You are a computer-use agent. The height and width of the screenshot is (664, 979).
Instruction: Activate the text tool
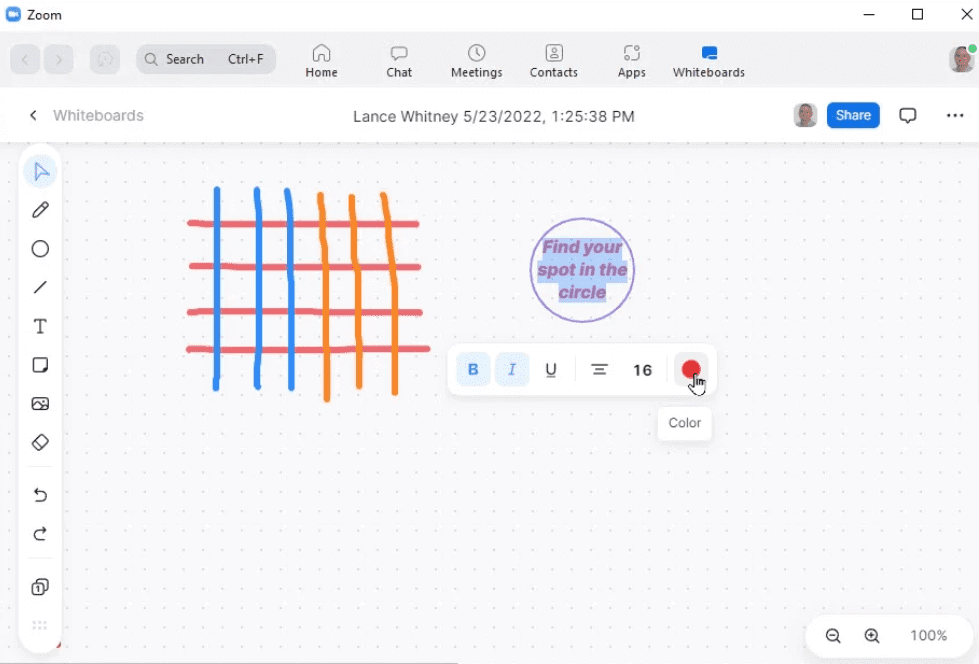(41, 326)
